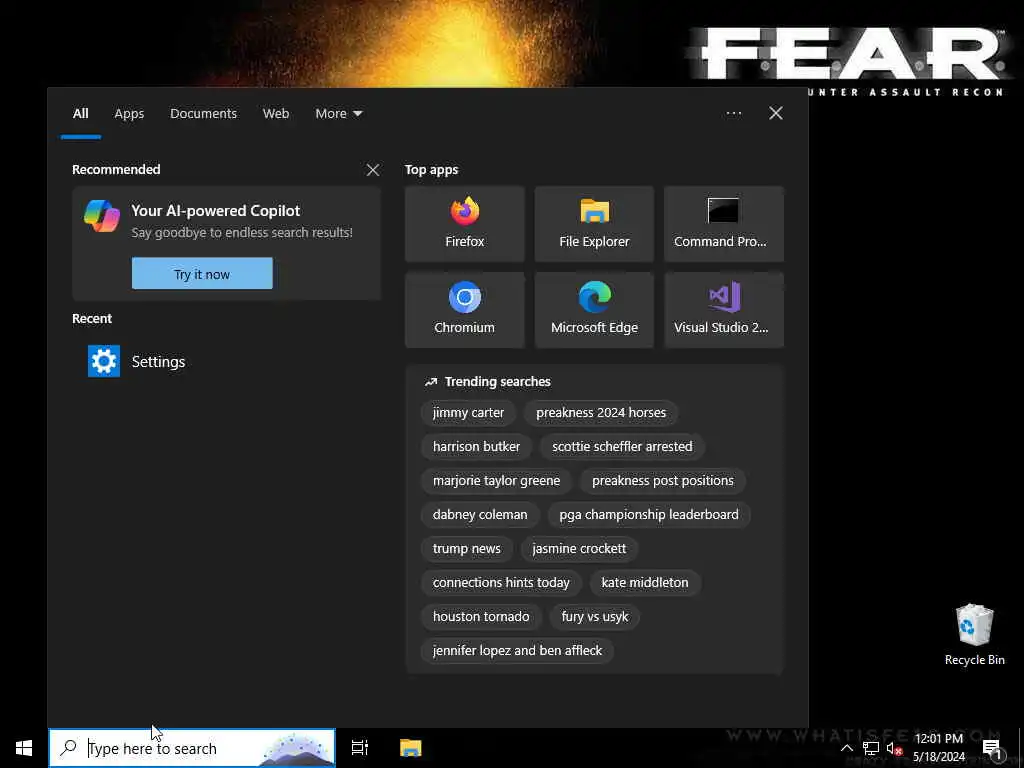
Task: Click preakness post positions chip
Action: (x=663, y=481)
